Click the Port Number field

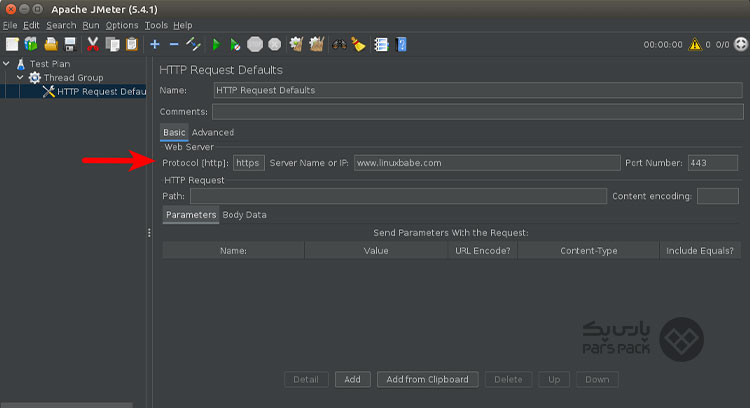pyautogui.click(x=713, y=163)
